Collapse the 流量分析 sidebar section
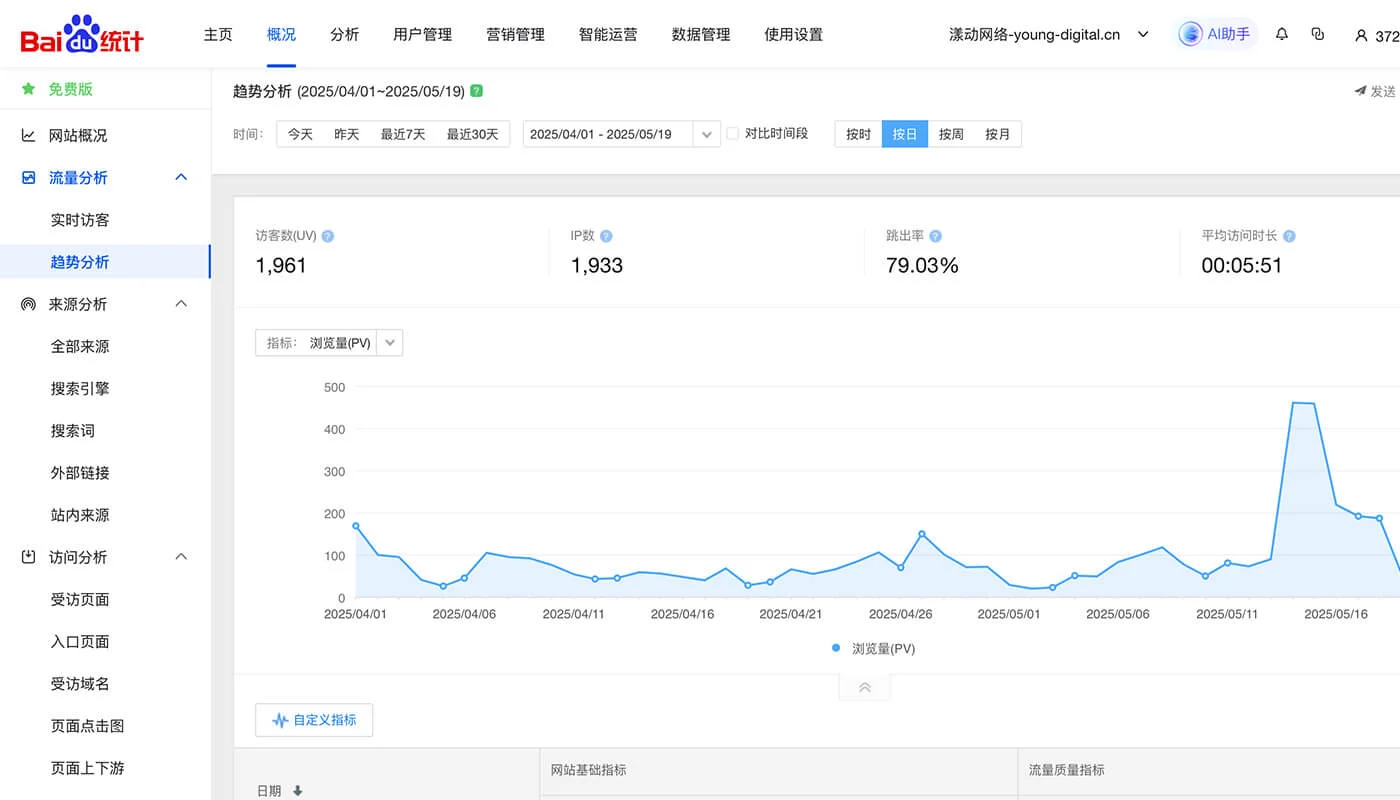 pyautogui.click(x=181, y=177)
